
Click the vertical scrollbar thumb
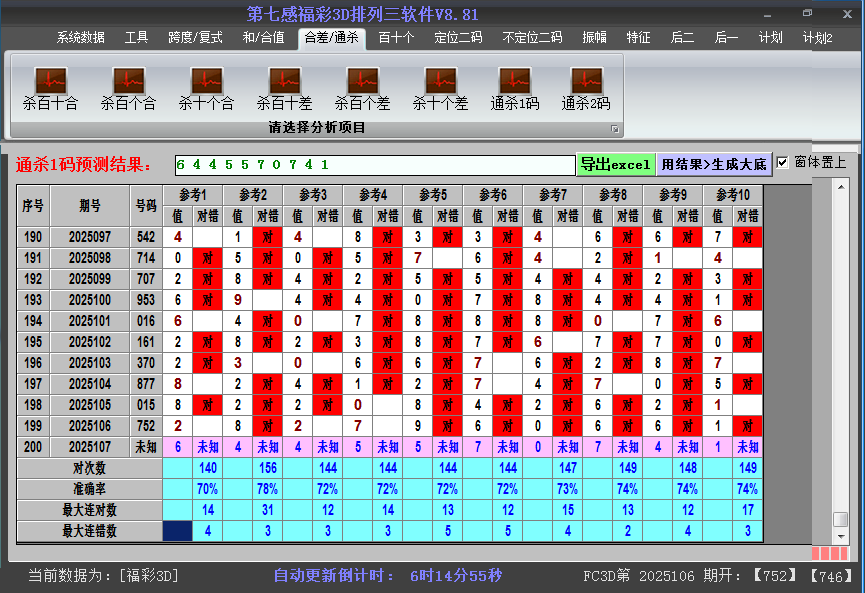click(x=841, y=519)
